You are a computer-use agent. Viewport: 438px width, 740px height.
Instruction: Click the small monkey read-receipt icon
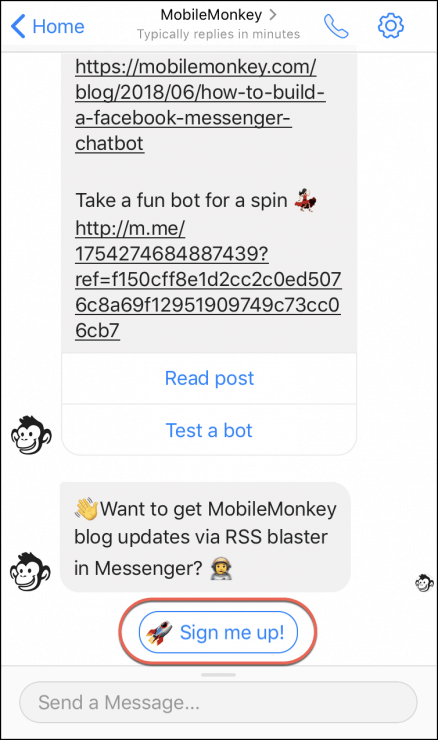424,582
